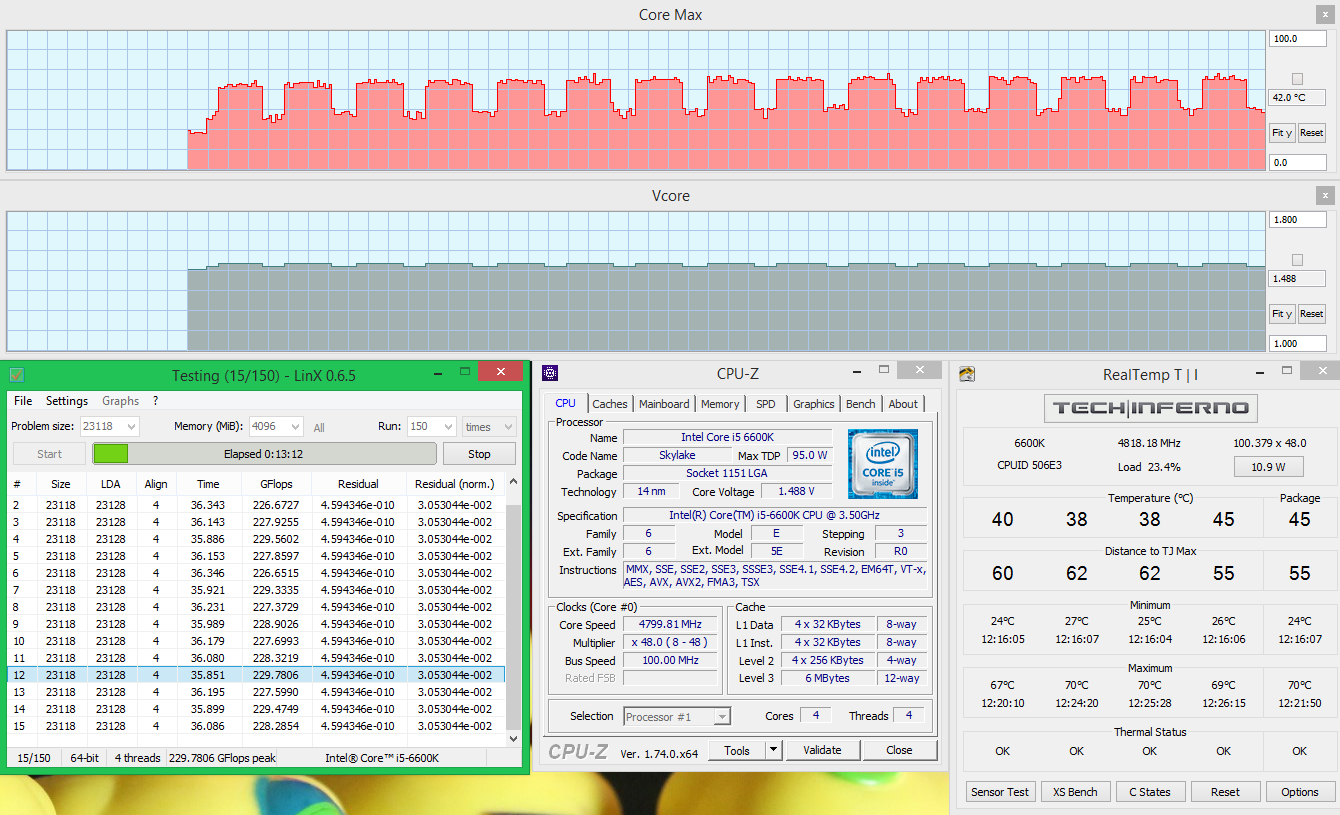Toggle the checkbox beside the Core Max graph
This screenshot has height=815, width=1340.
(1297, 78)
